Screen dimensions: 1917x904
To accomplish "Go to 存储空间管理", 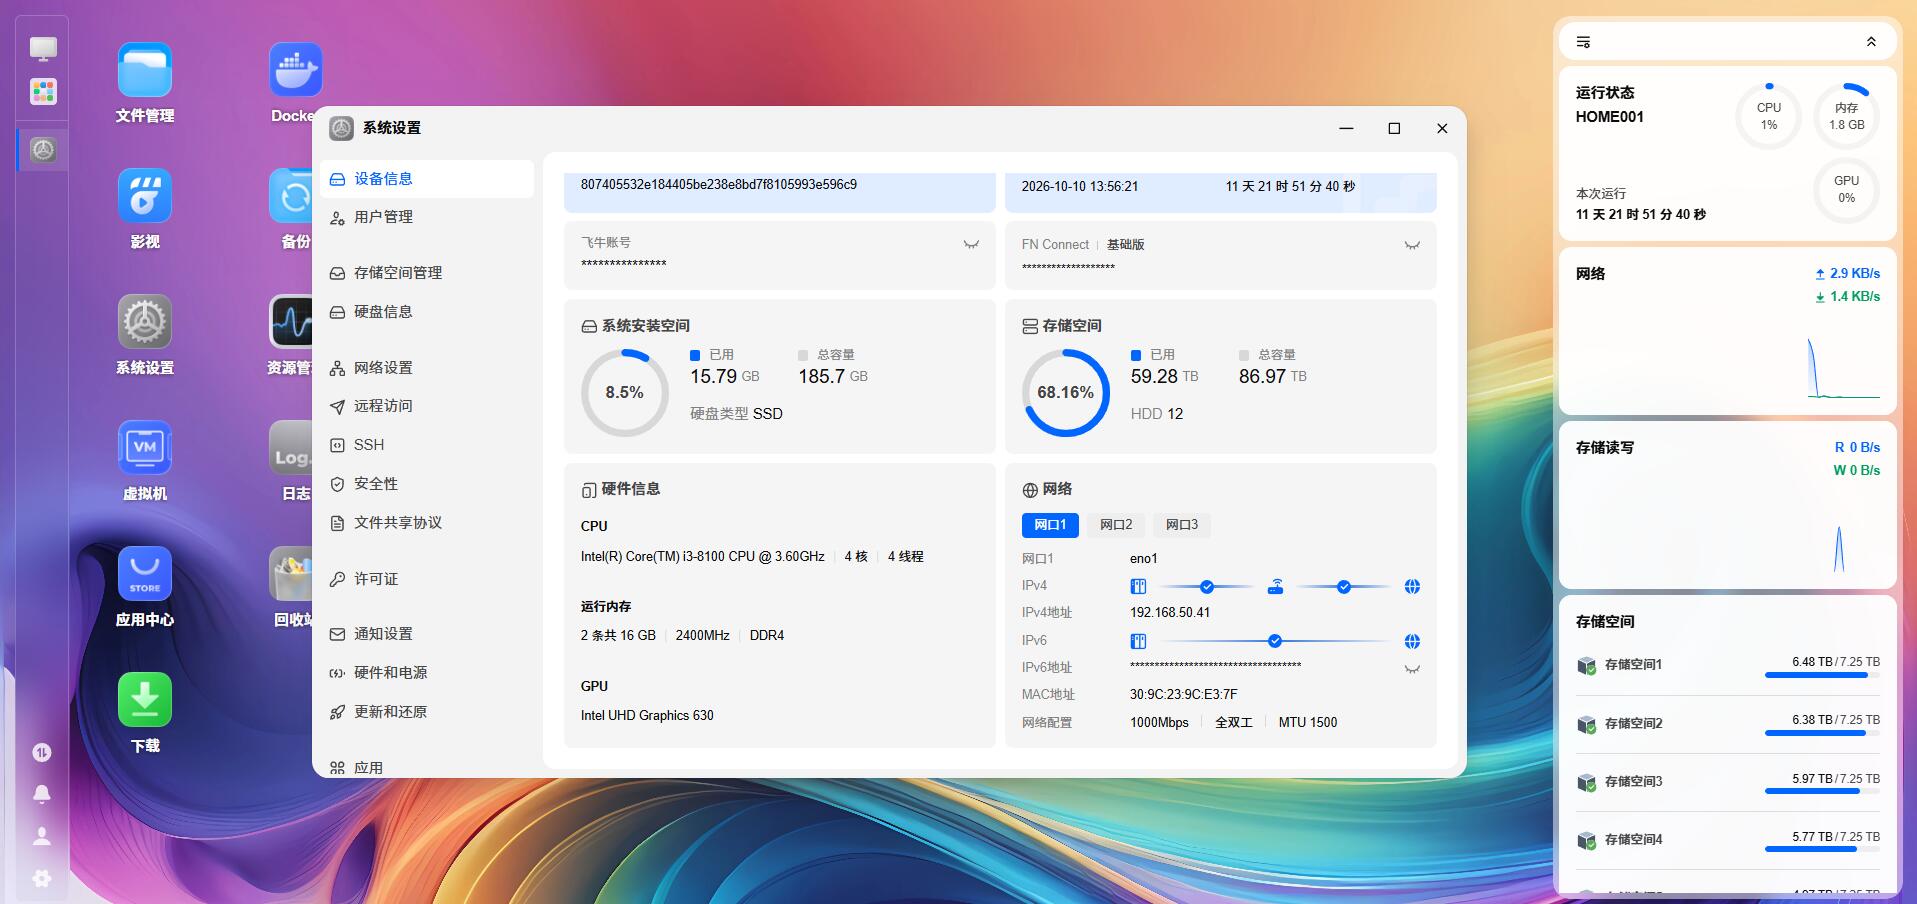I will [x=427, y=273].
